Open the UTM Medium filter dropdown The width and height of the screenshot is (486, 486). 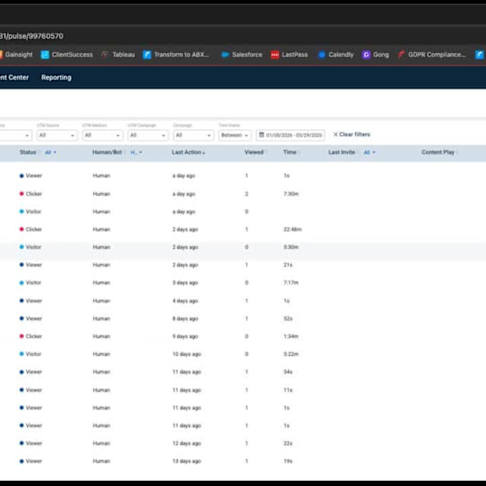[x=102, y=135]
